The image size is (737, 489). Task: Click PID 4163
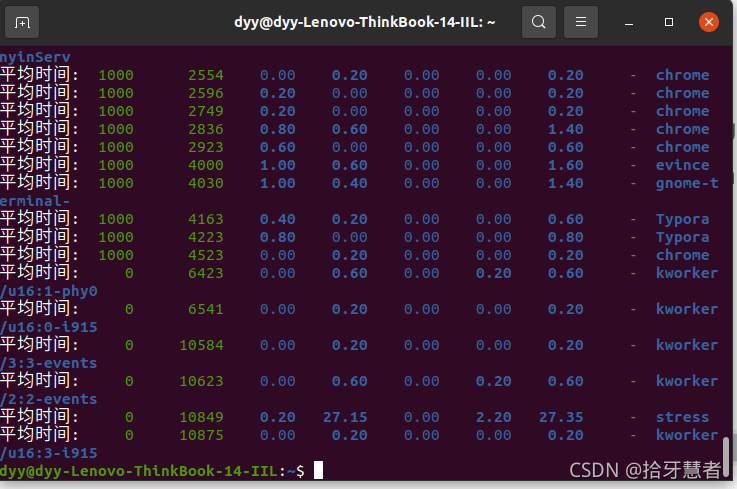[x=206, y=219]
